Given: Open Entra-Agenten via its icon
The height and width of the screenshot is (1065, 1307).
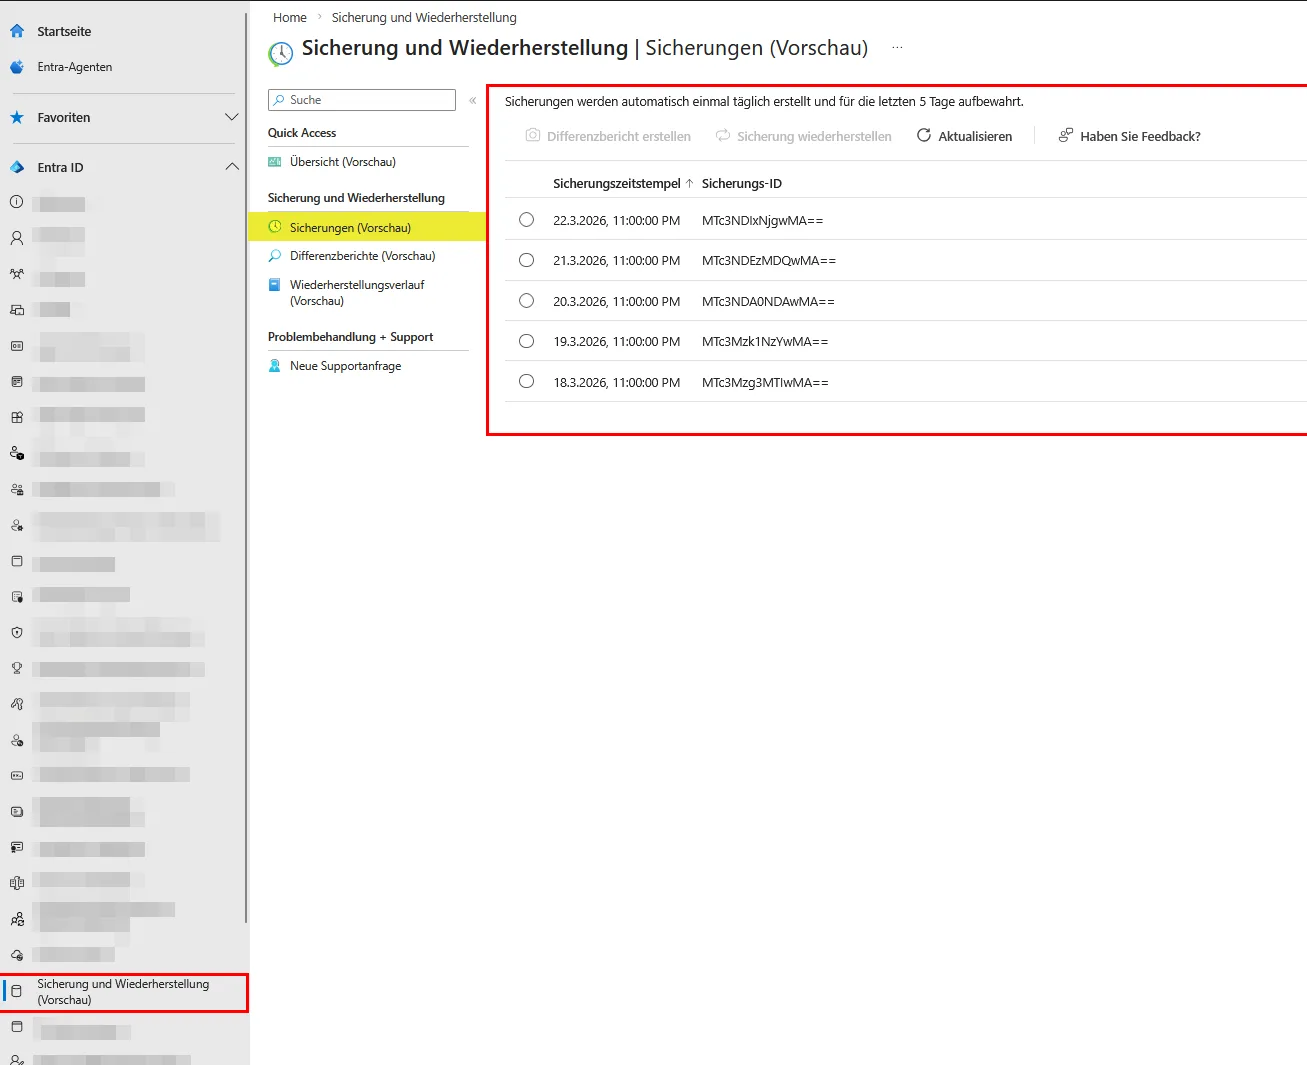Looking at the screenshot, I should tap(17, 67).
